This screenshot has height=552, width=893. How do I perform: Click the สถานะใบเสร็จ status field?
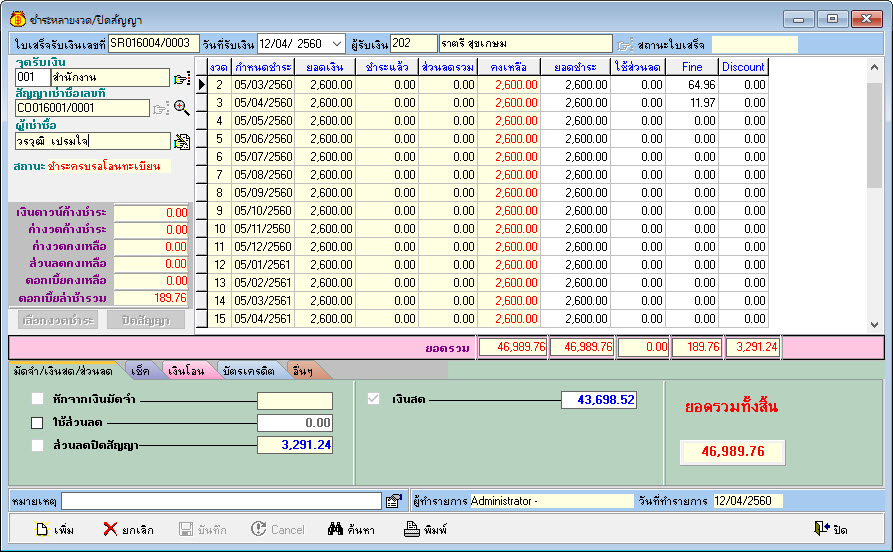755,44
